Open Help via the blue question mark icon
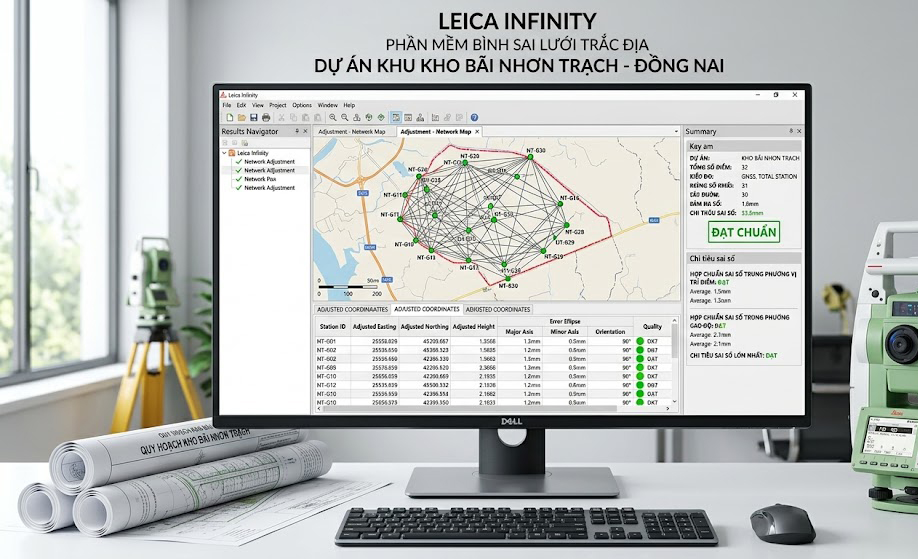This screenshot has width=918, height=559. point(474,118)
